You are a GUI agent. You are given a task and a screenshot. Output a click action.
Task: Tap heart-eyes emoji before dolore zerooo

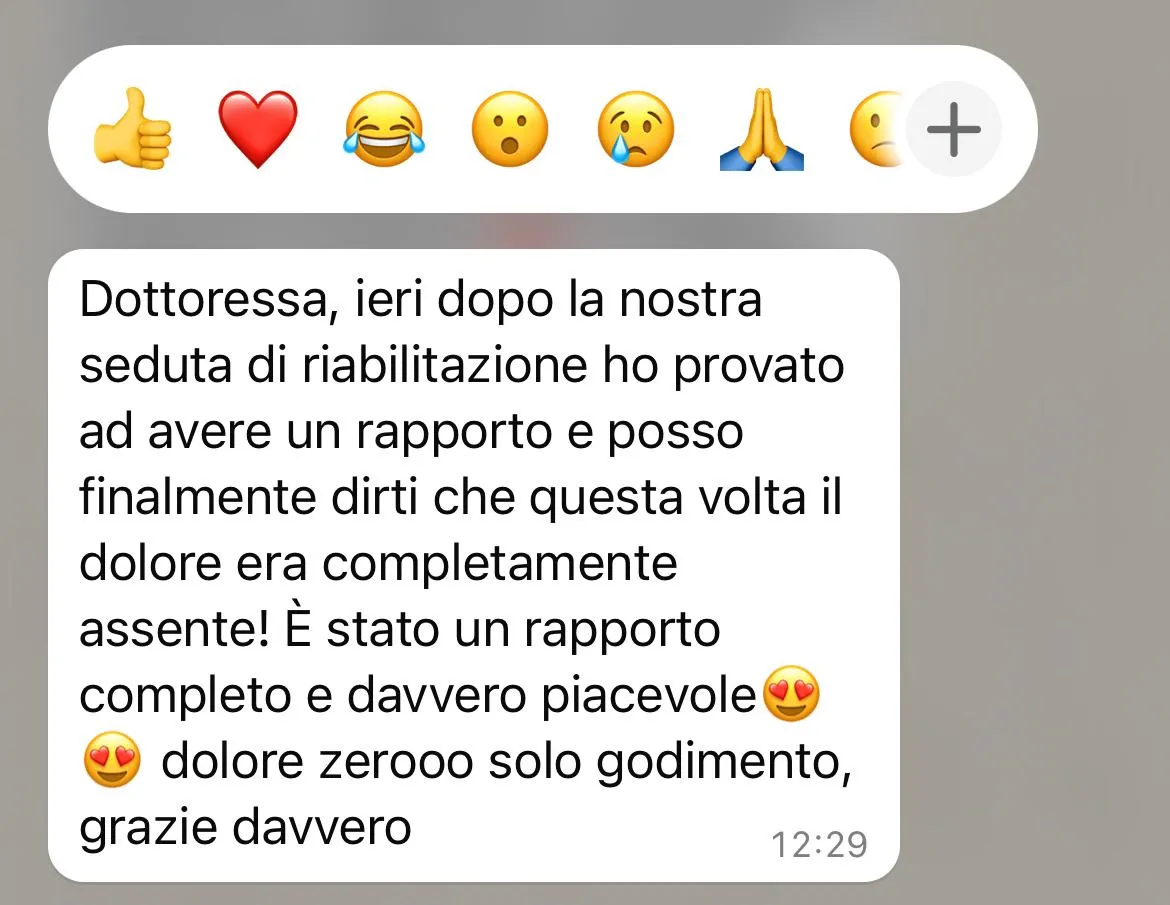point(112,760)
